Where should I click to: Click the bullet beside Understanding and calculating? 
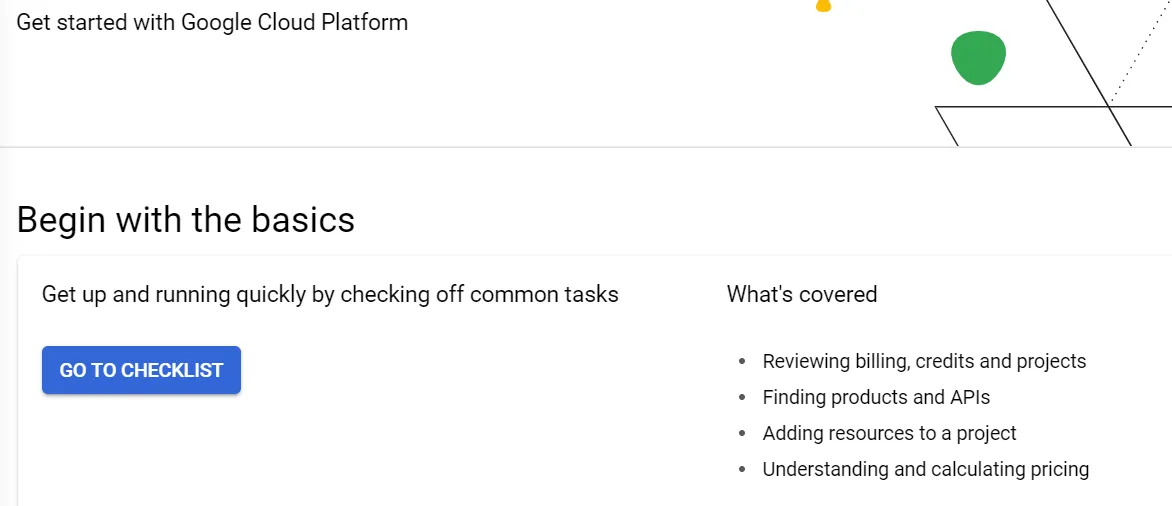741,469
